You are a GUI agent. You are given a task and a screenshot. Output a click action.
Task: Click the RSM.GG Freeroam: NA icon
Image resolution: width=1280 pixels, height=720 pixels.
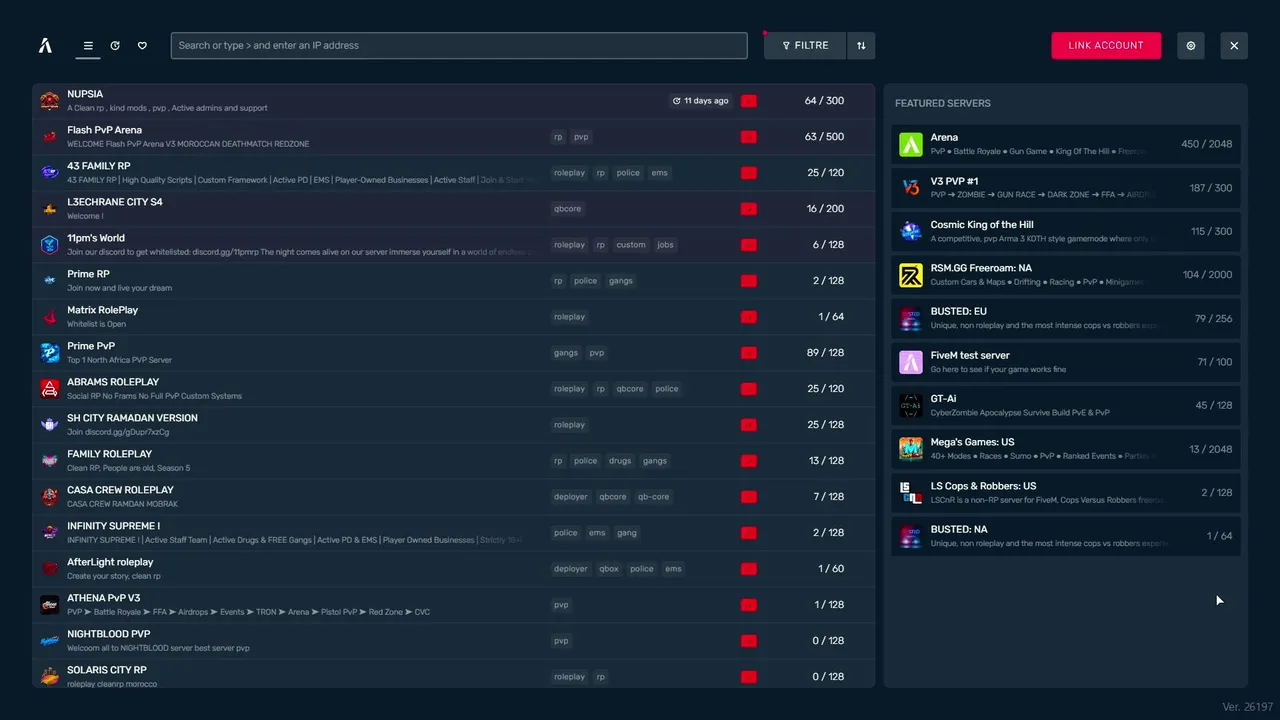[x=911, y=275]
